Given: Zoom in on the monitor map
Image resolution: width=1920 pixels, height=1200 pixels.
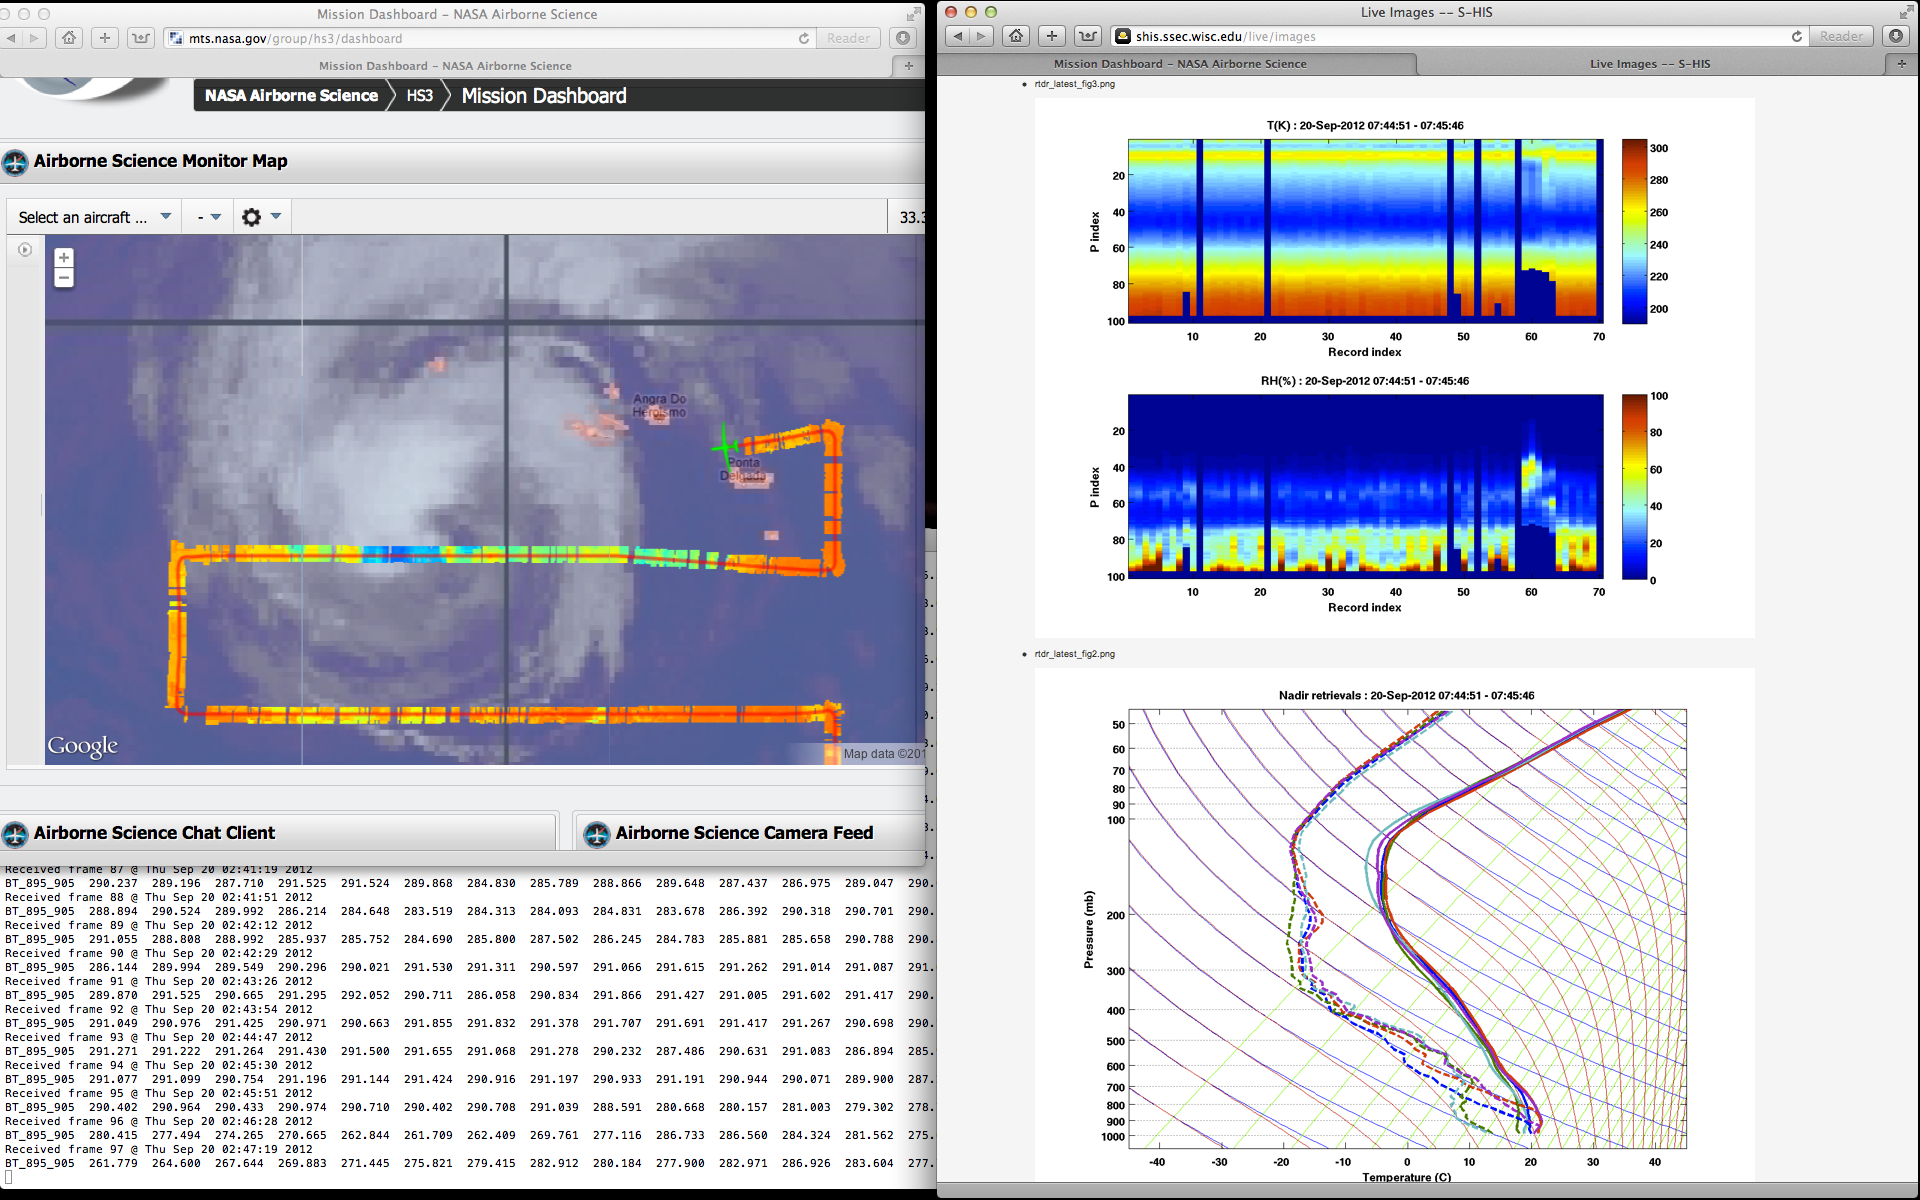Looking at the screenshot, I should [64, 258].
